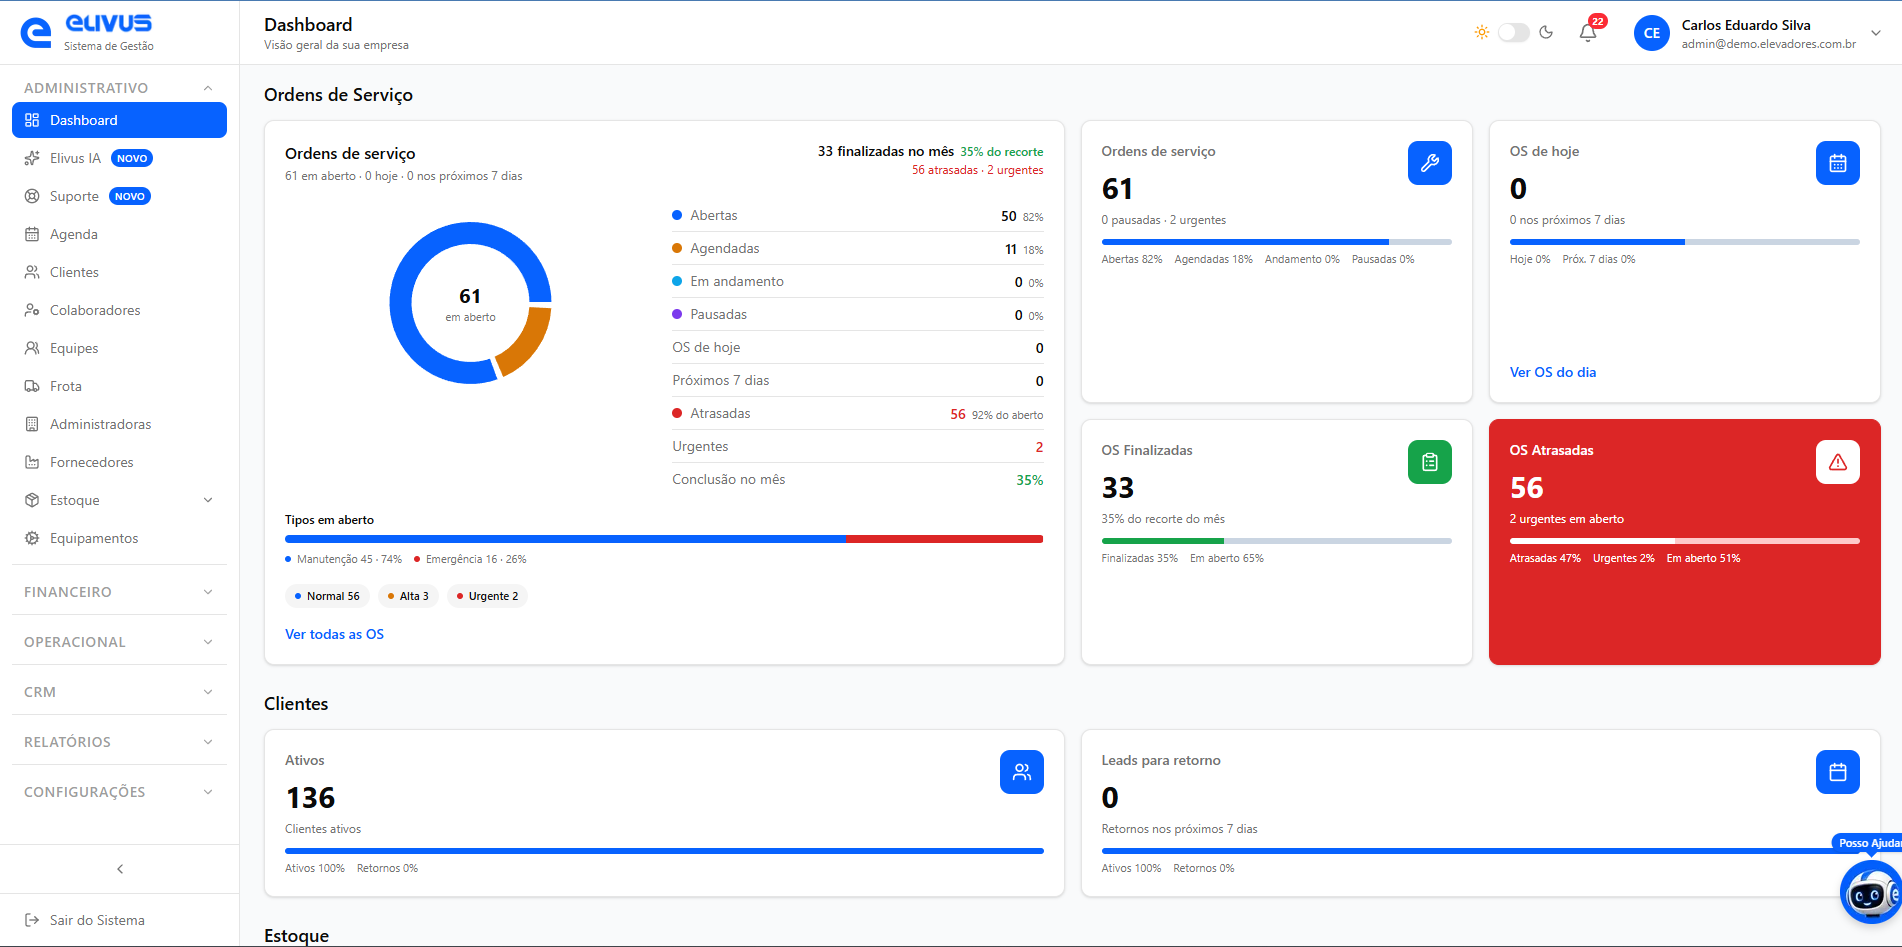Select the Alta 3 priority chip
The height and width of the screenshot is (947, 1902).
408,596
